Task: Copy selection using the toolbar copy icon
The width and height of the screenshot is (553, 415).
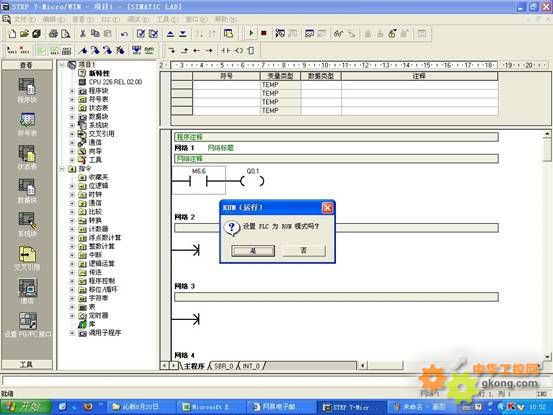Action: click(x=95, y=34)
